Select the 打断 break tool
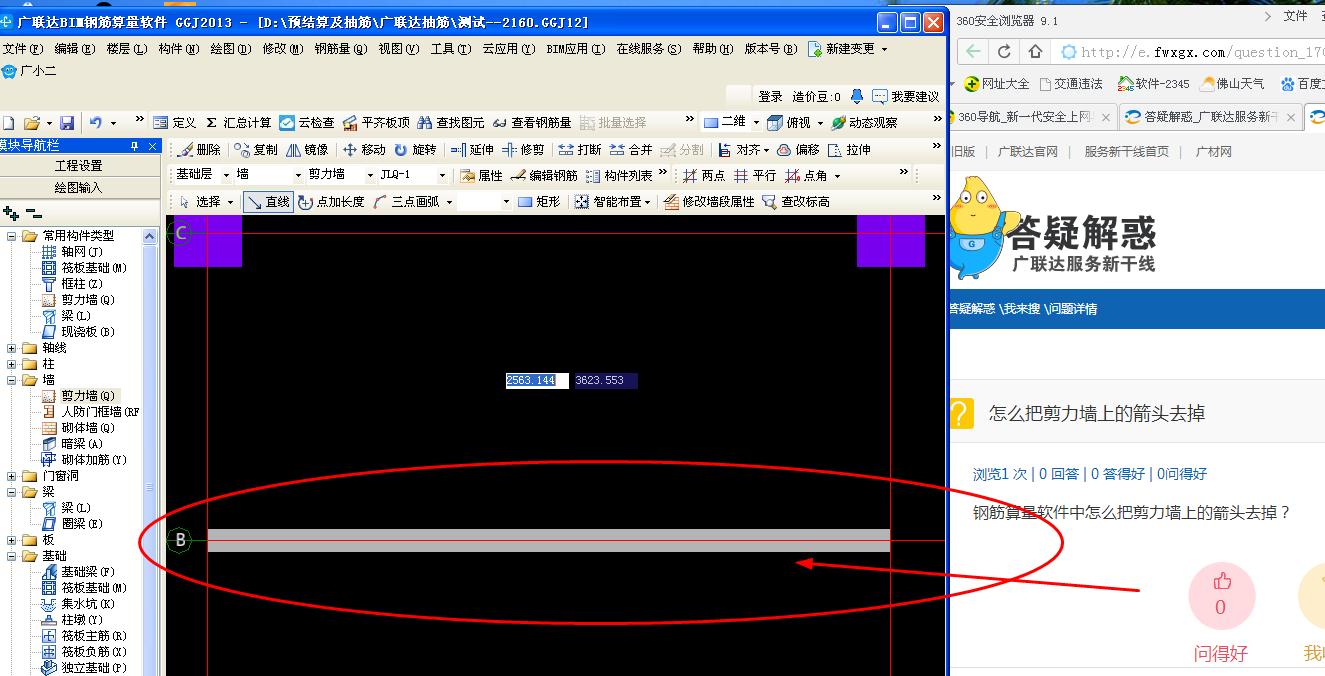 pos(580,150)
